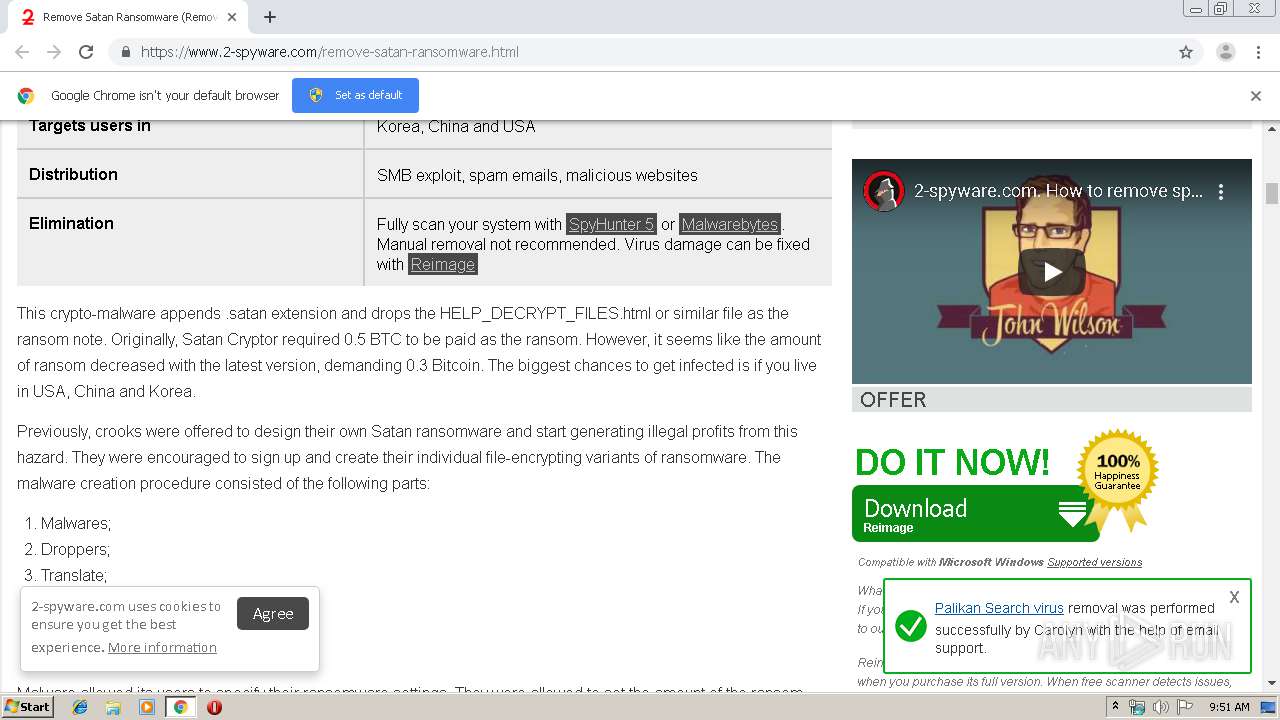
Task: Click the Distribution table row label
Action: 73,174
